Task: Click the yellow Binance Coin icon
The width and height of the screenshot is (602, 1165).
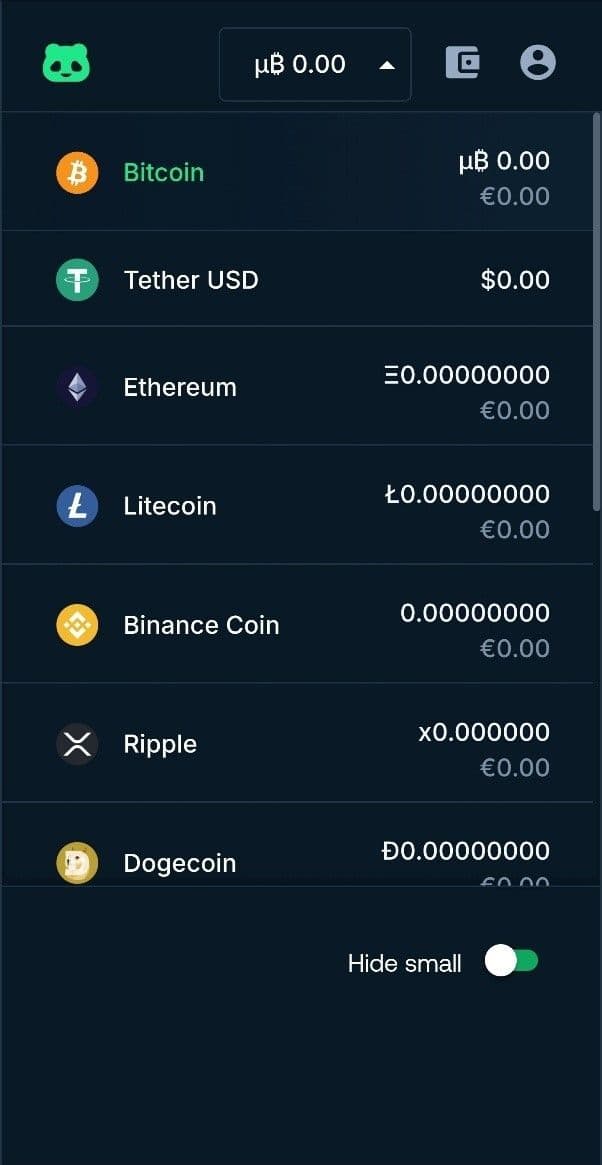Action: point(77,625)
